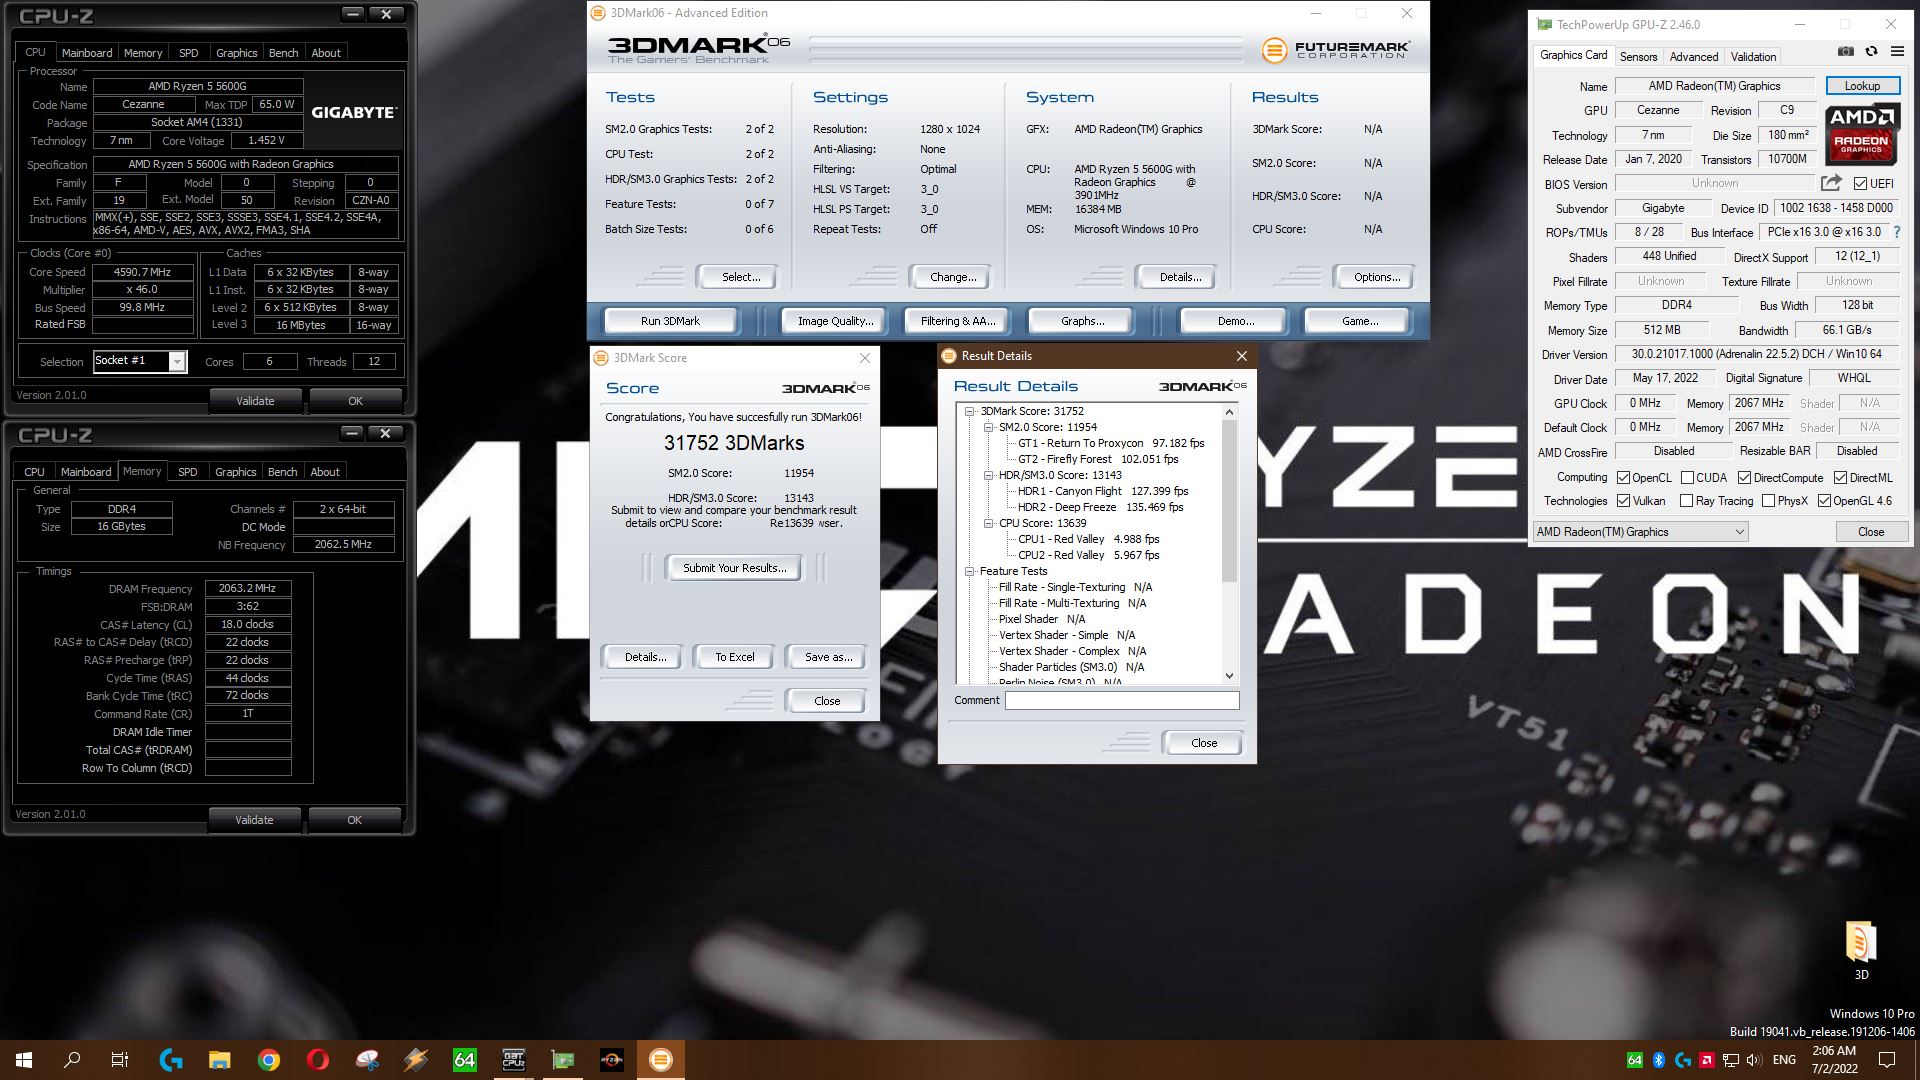This screenshot has width=1920, height=1080.
Task: Open the GPU-Z hamburger menu
Action: click(x=1896, y=52)
